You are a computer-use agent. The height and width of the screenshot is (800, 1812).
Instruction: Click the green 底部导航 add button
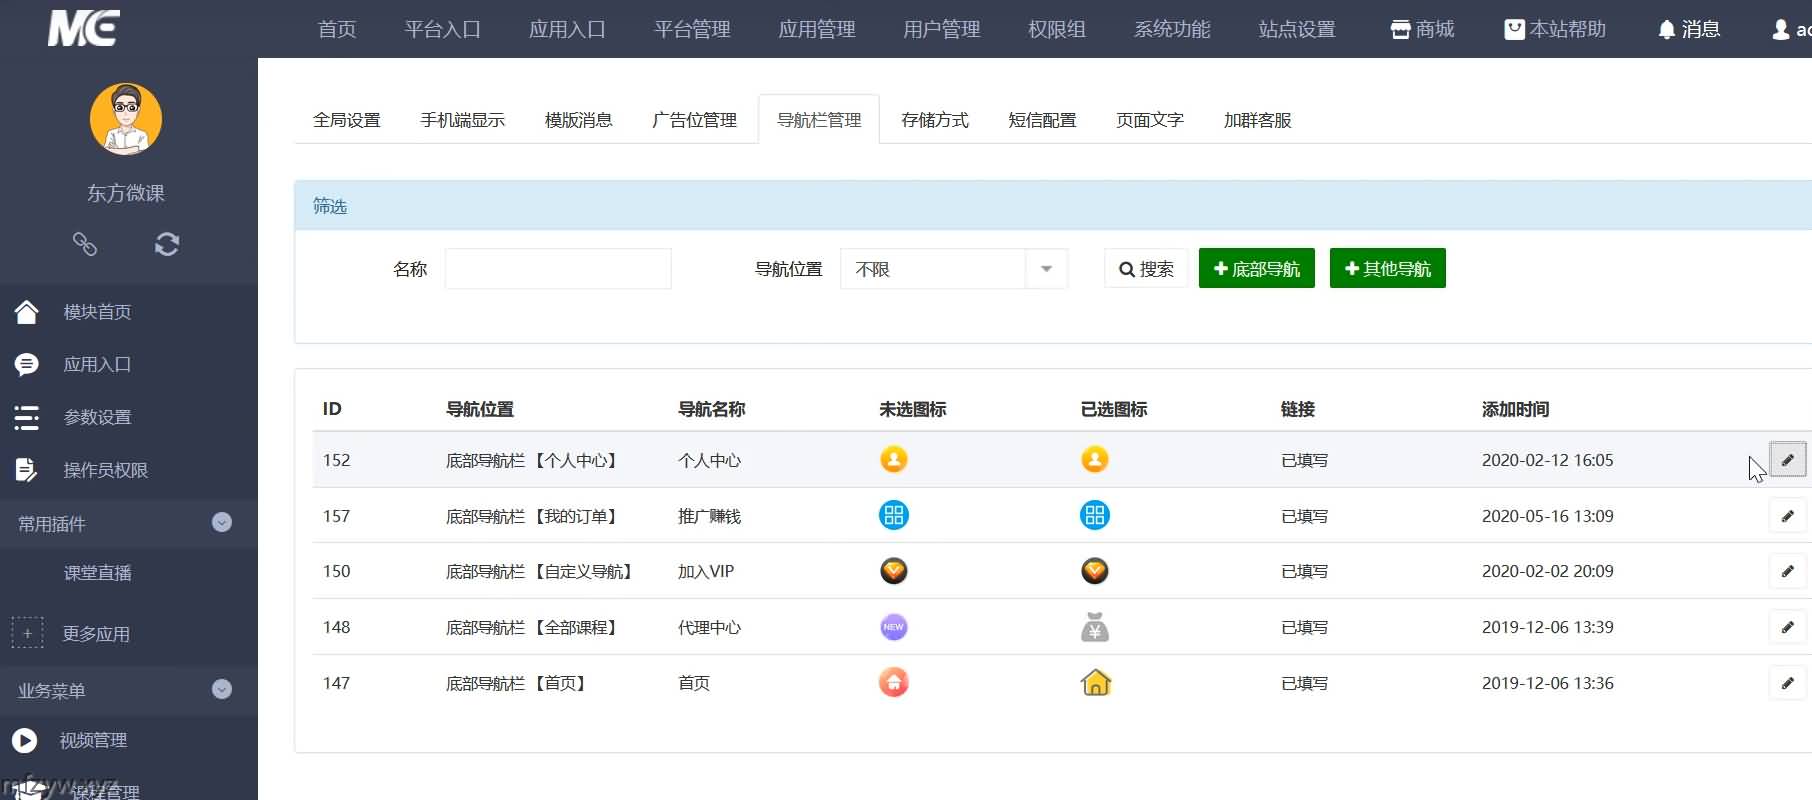coord(1256,269)
